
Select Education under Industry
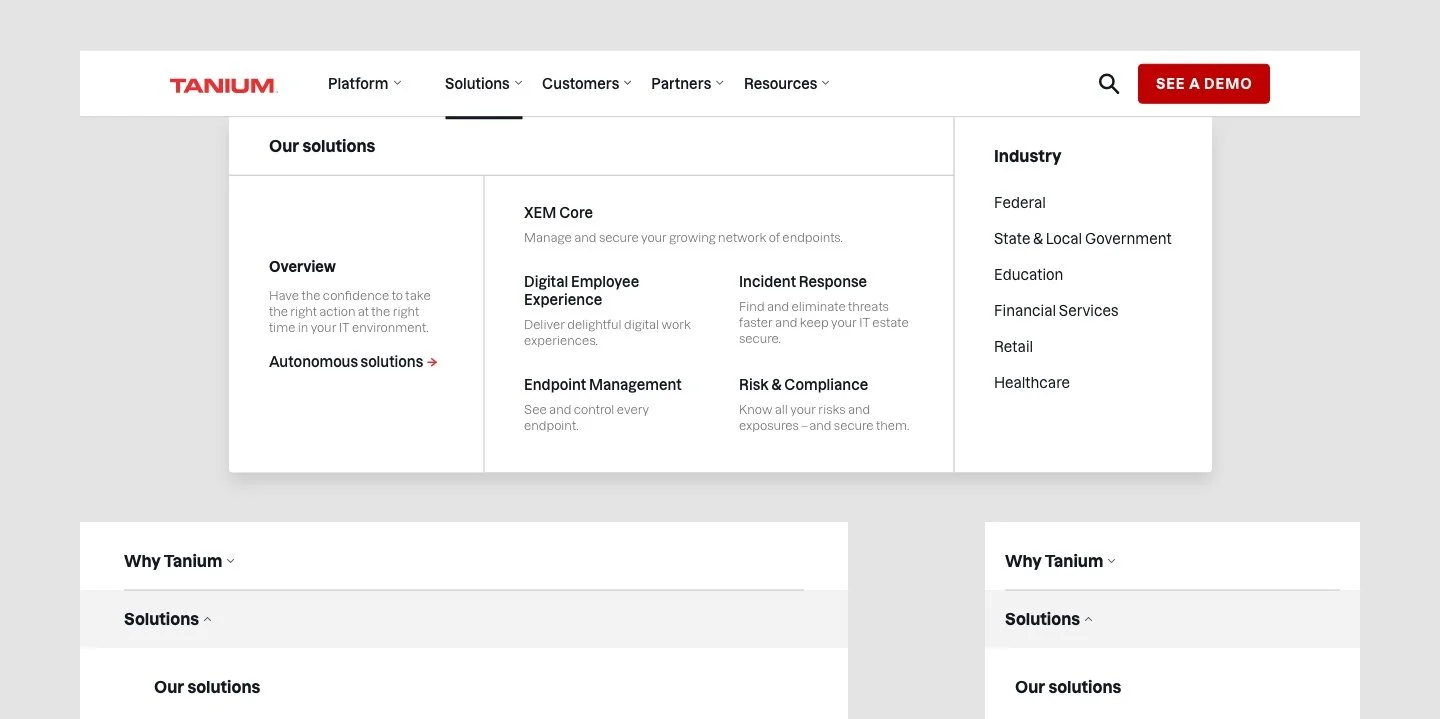1028,275
